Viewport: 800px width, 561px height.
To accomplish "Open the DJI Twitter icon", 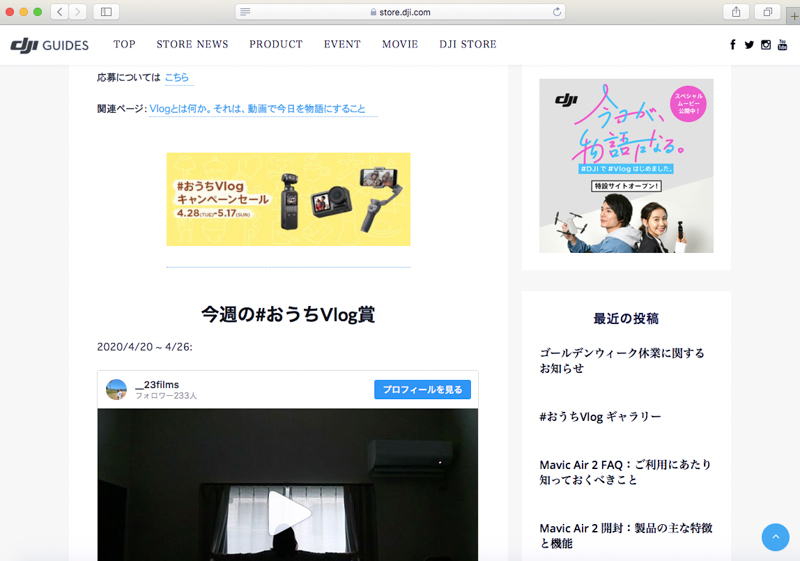I will (749, 45).
